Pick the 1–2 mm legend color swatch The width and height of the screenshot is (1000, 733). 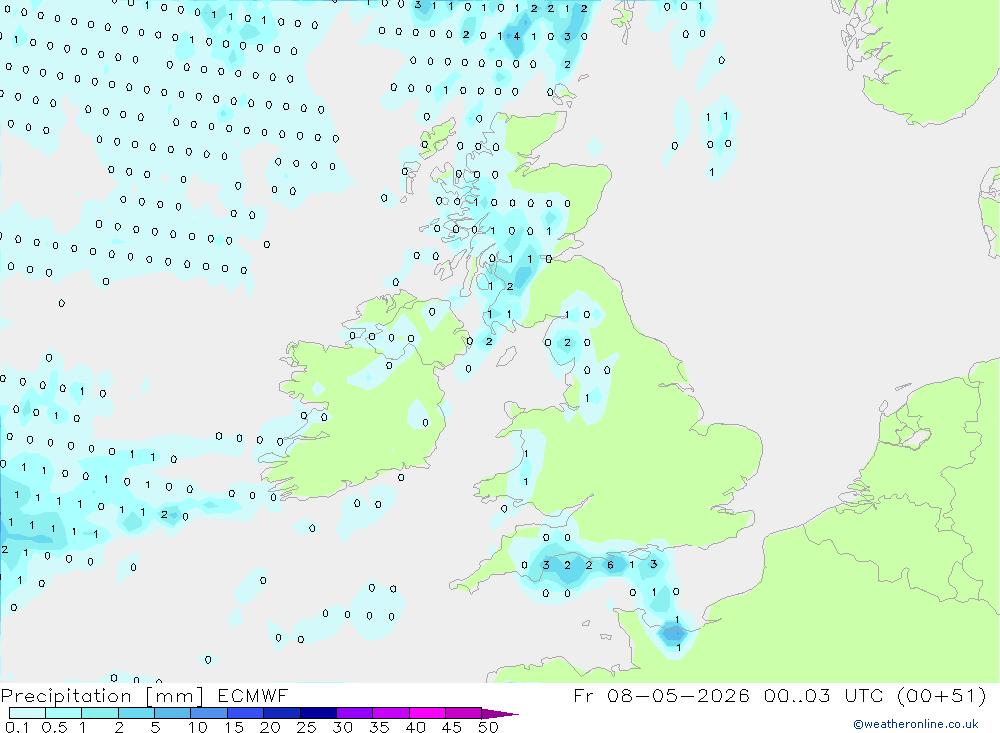click(x=100, y=713)
